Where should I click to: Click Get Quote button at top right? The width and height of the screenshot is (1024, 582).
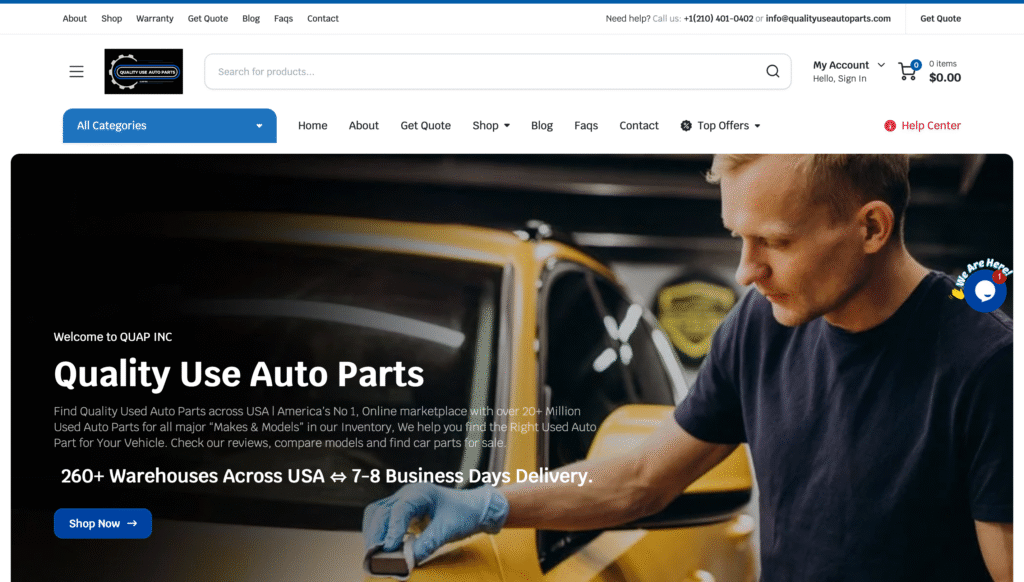(x=940, y=18)
